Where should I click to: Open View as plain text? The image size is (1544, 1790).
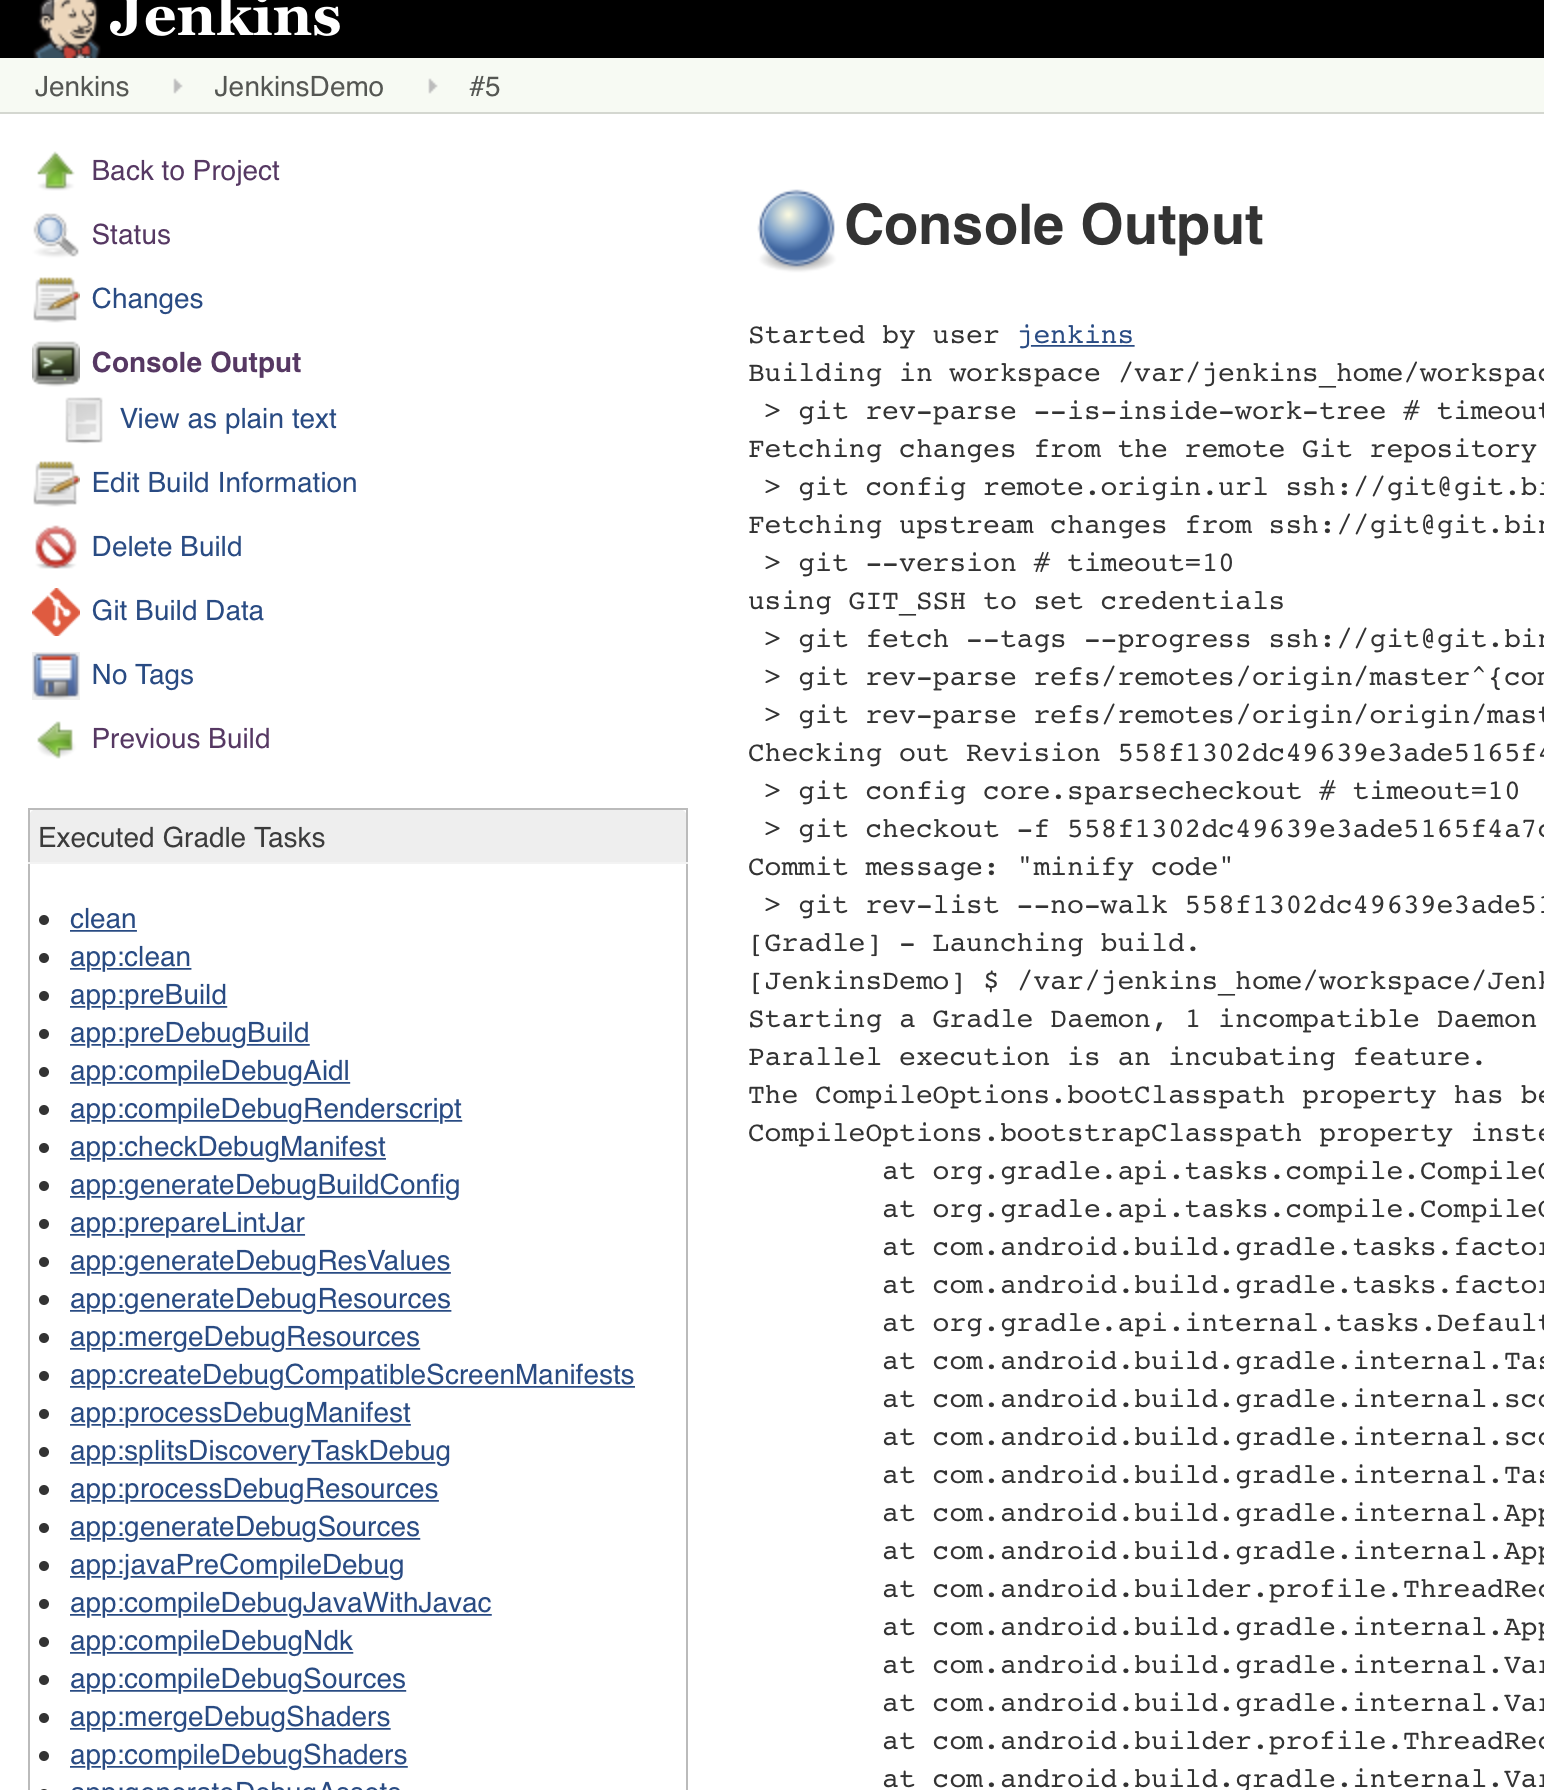(228, 419)
